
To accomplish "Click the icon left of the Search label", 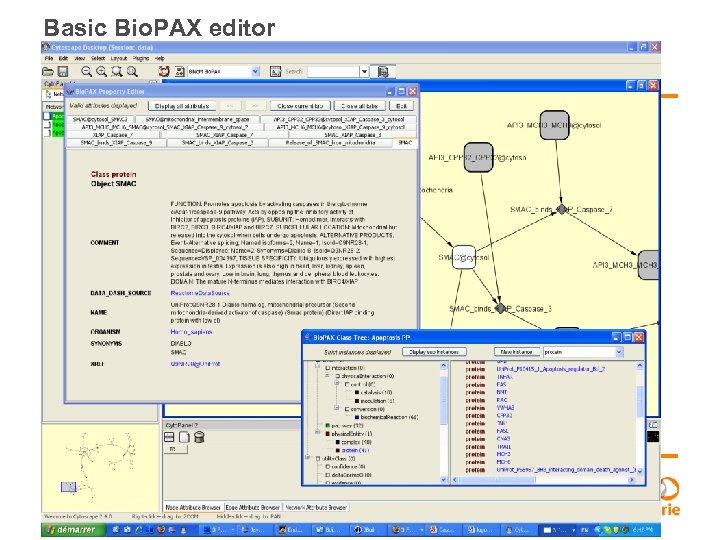I will (276, 72).
